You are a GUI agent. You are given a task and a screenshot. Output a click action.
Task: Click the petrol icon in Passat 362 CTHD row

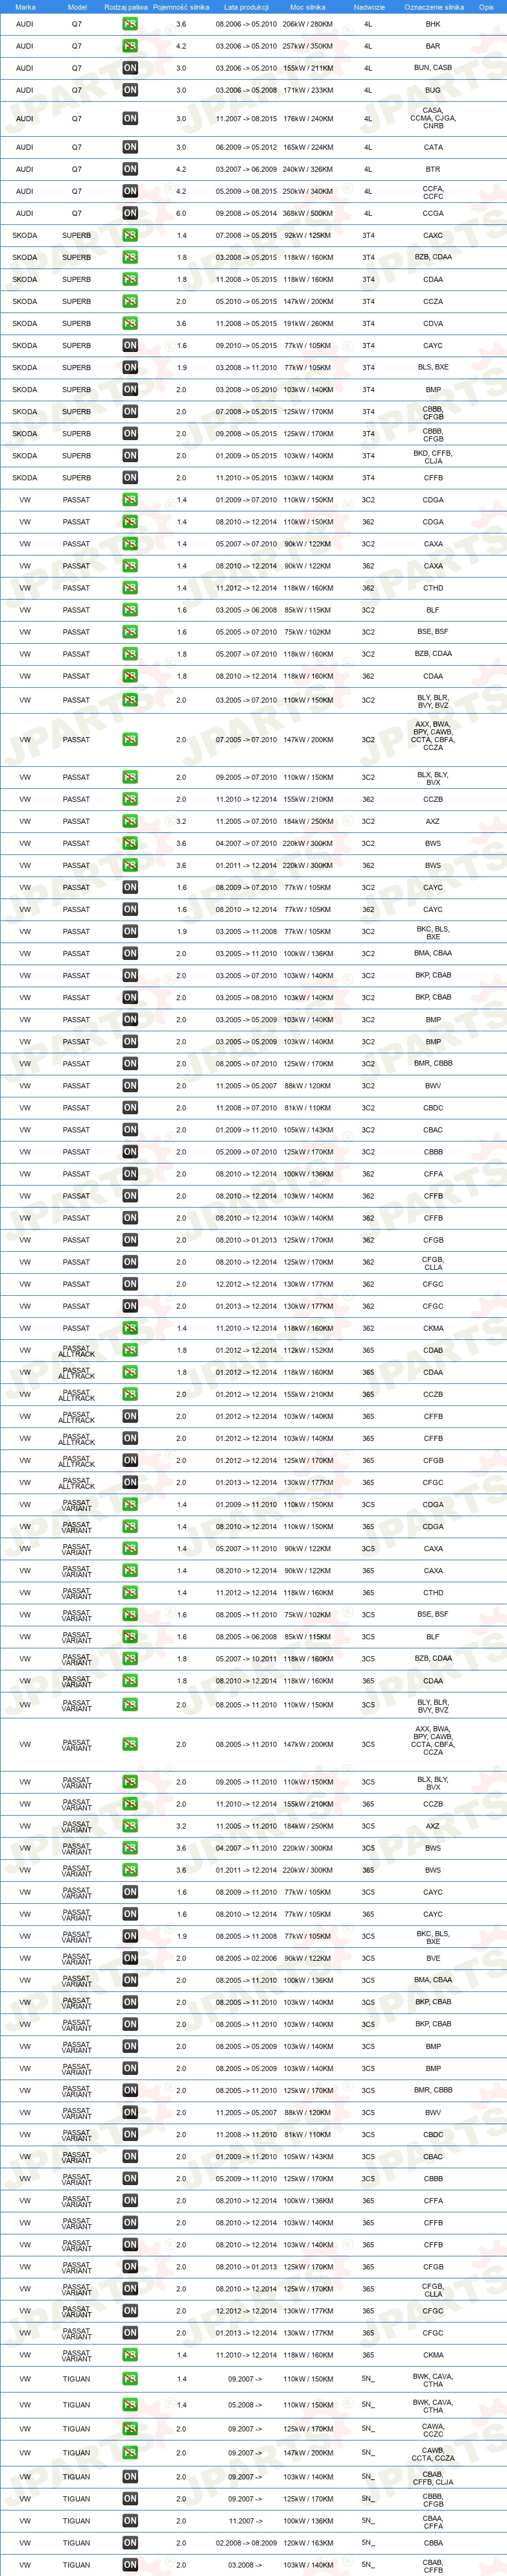click(130, 588)
